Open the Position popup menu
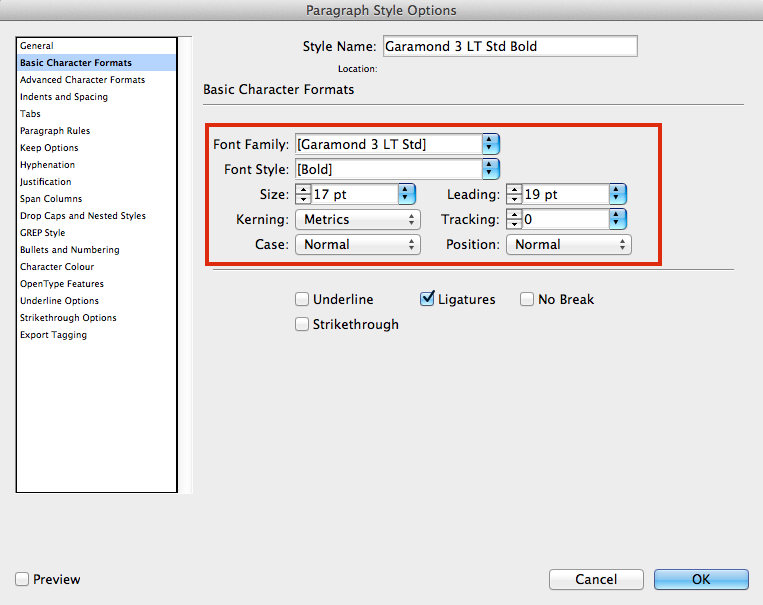The width and height of the screenshot is (763, 605). click(x=569, y=244)
